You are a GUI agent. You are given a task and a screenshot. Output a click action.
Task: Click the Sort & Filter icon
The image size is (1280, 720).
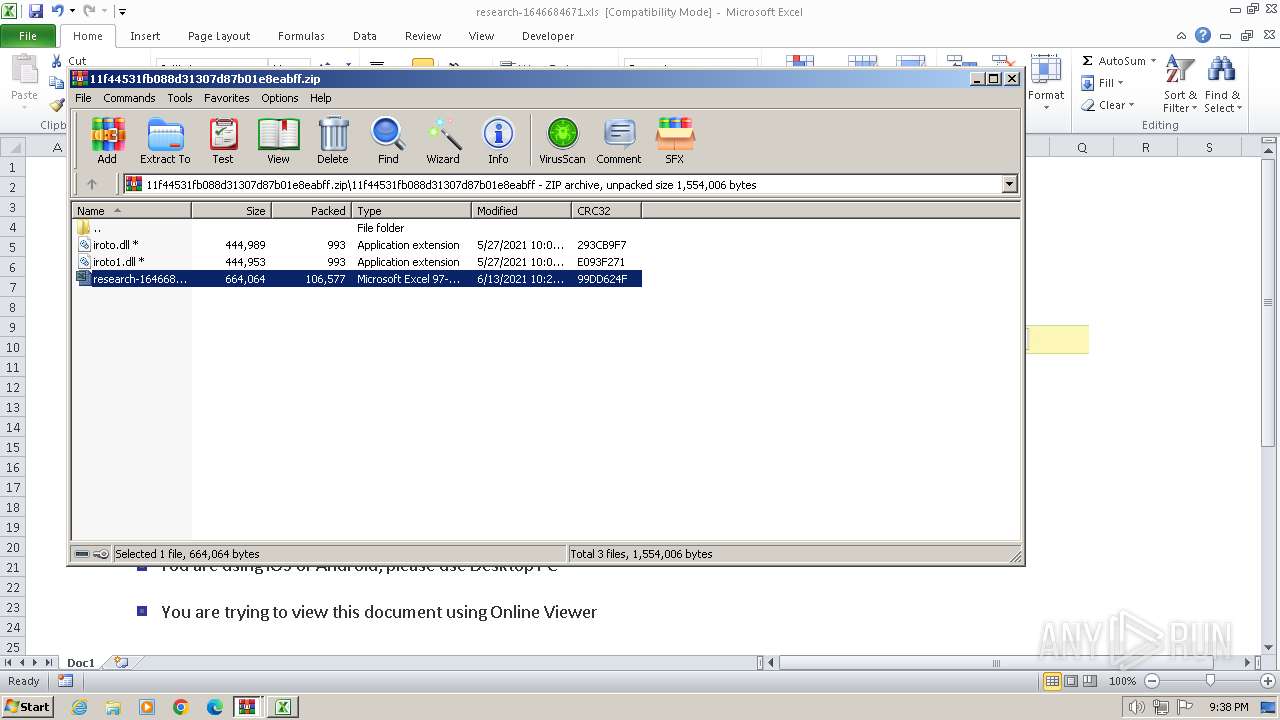(x=1180, y=84)
